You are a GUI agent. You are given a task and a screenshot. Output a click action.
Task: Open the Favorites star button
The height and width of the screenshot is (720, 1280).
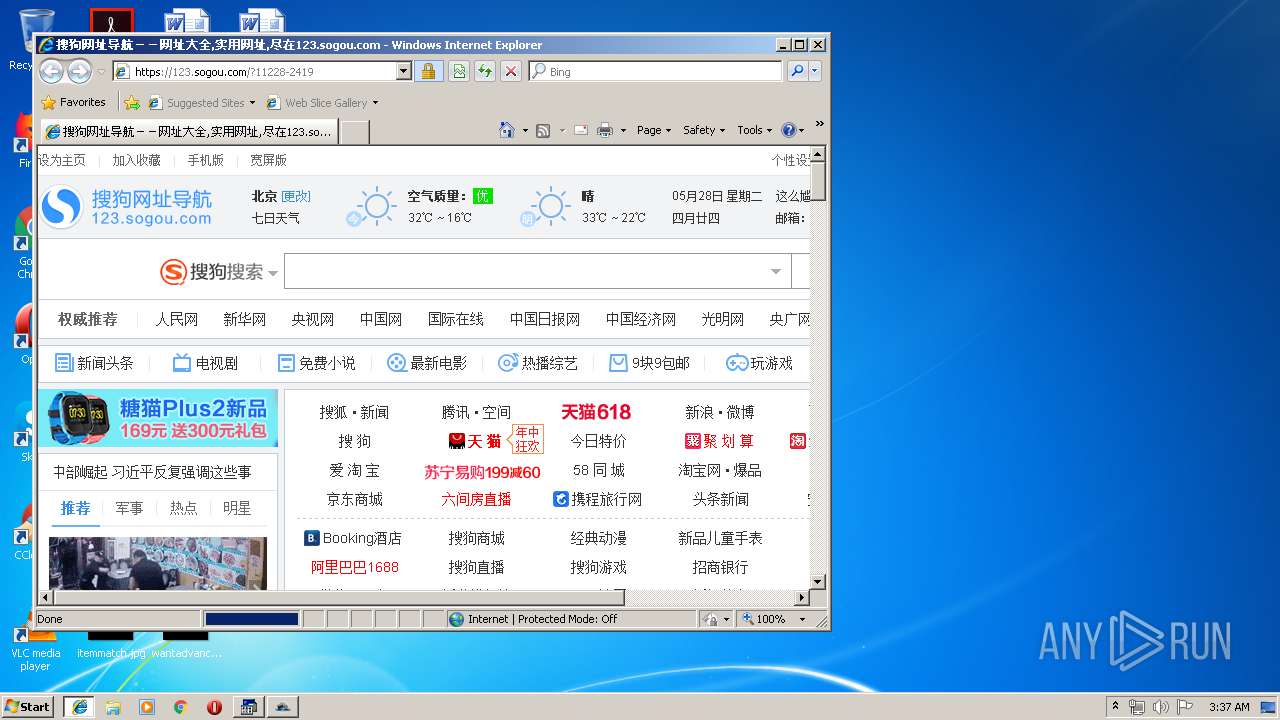tap(74, 102)
